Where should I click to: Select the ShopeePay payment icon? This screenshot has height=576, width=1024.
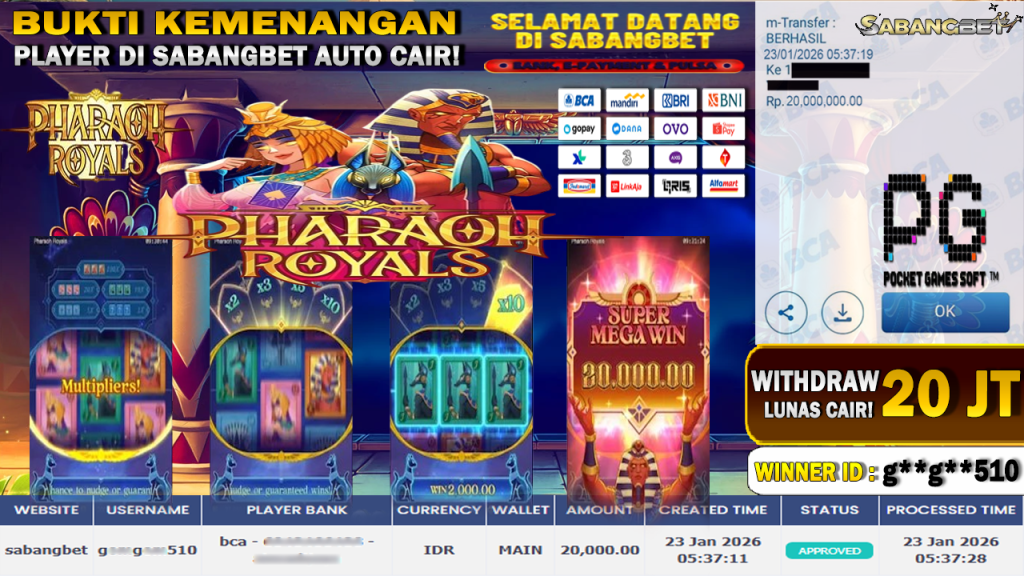pos(724,129)
